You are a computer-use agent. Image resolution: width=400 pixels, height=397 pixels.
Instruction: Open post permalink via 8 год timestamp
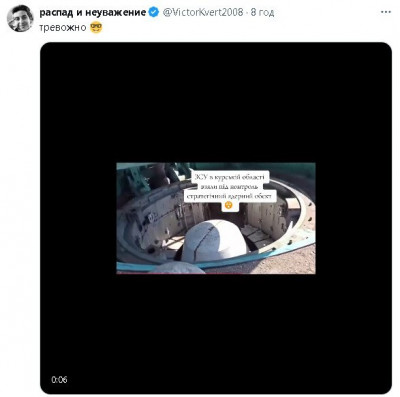[x=262, y=13]
